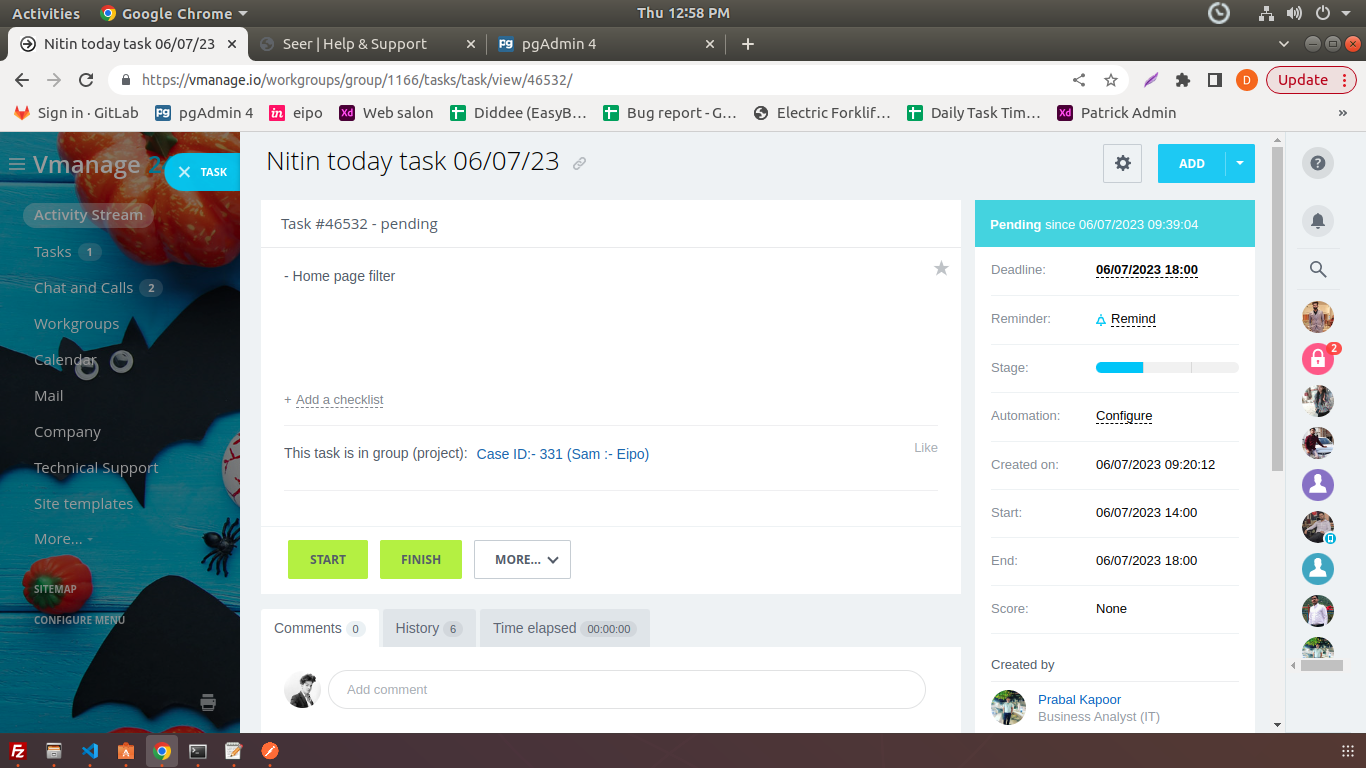Open Case ID:- 331 project link
The image size is (1366, 768).
click(562, 454)
